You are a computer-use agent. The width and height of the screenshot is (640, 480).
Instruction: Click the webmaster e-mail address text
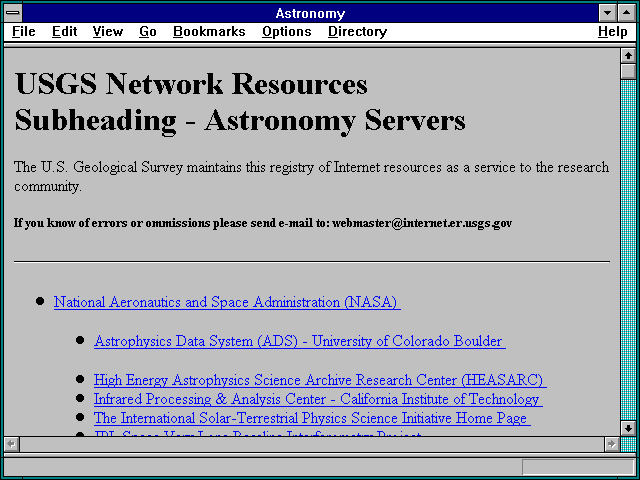click(x=422, y=223)
